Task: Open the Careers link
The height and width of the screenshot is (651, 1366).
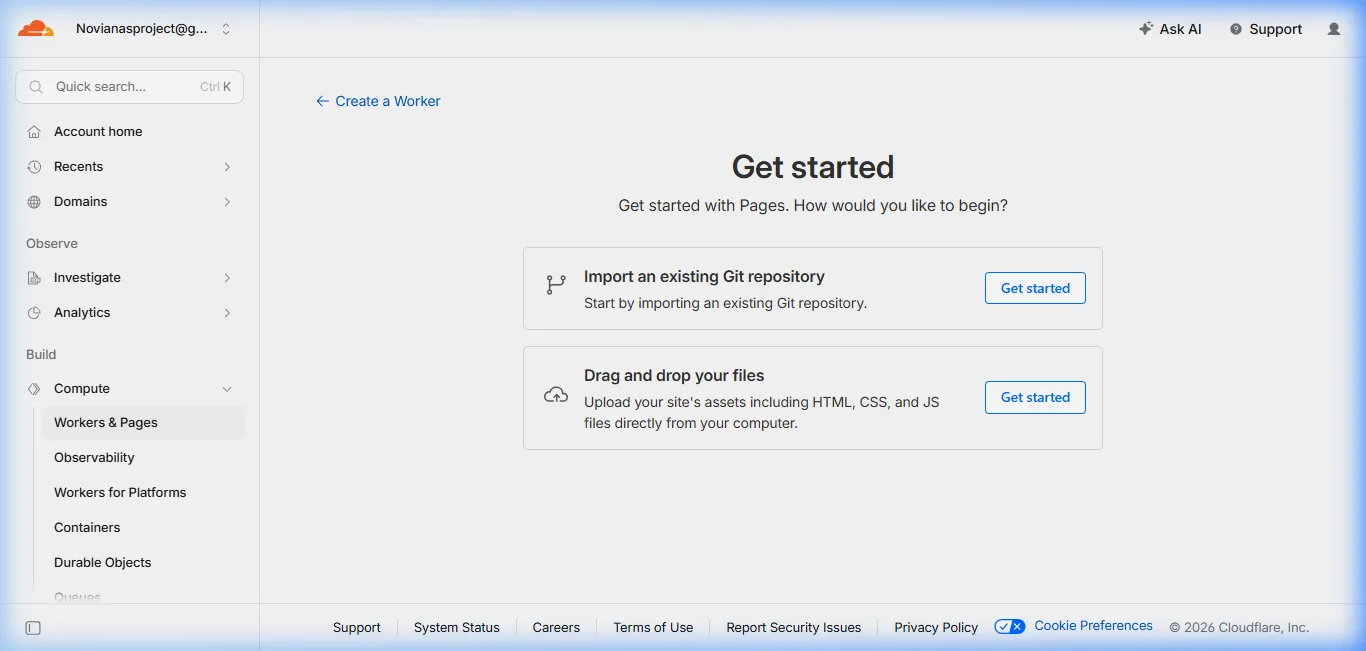Action: [556, 628]
